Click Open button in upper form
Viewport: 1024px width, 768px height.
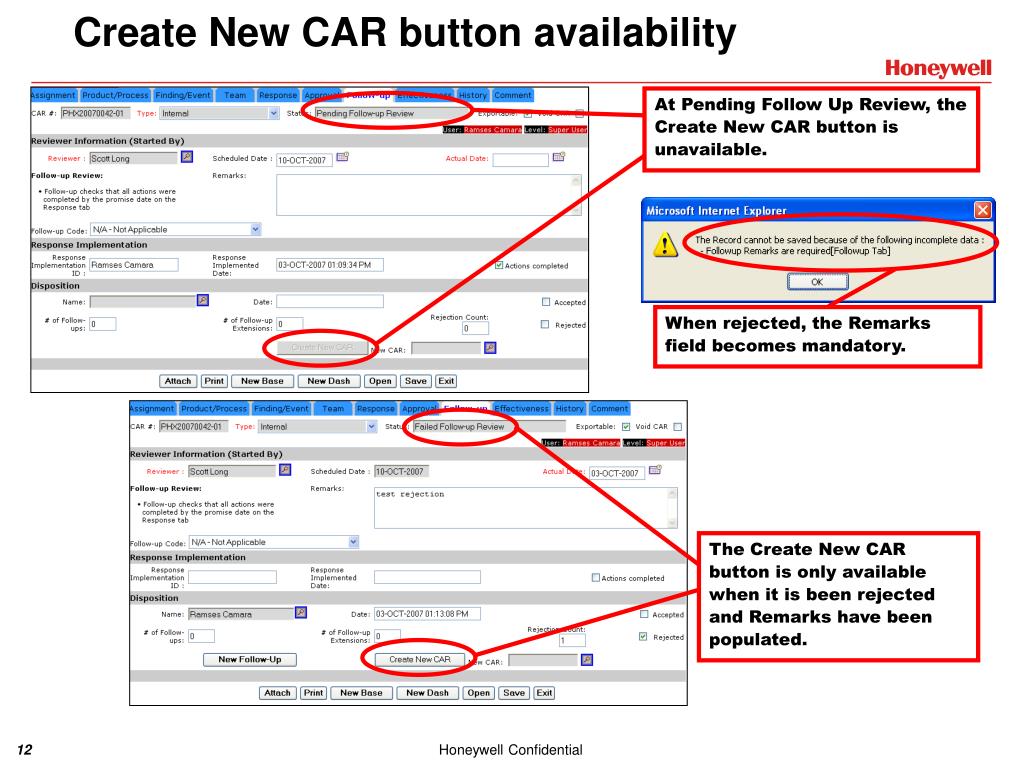coord(380,381)
